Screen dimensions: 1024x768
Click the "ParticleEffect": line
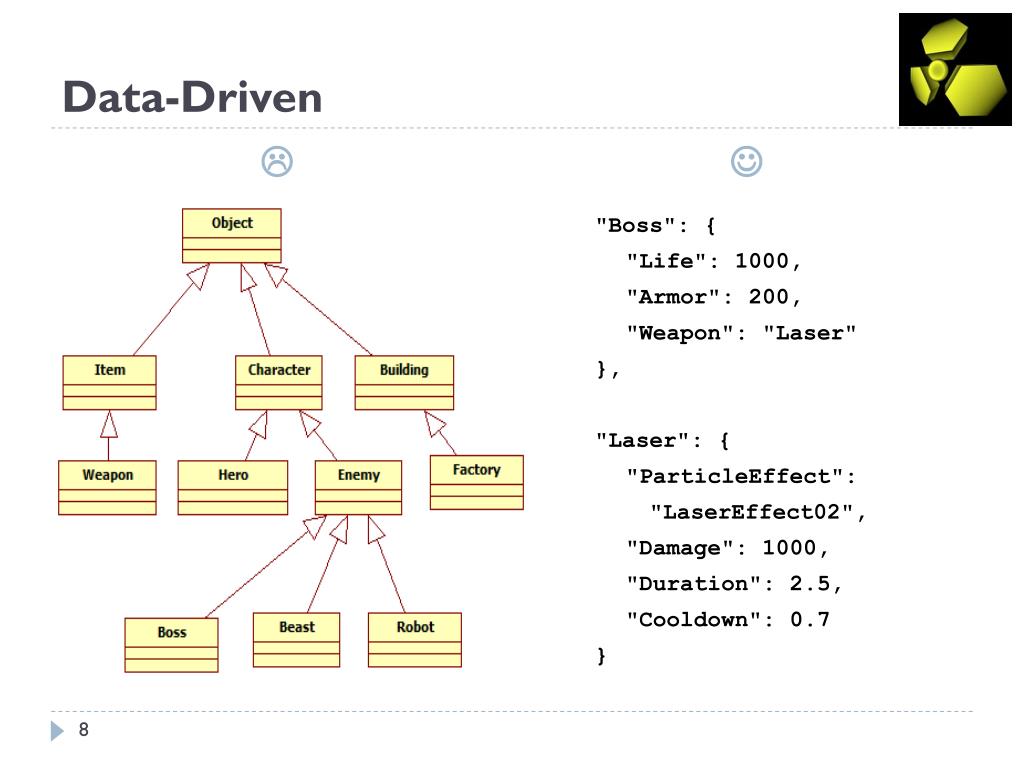741,476
